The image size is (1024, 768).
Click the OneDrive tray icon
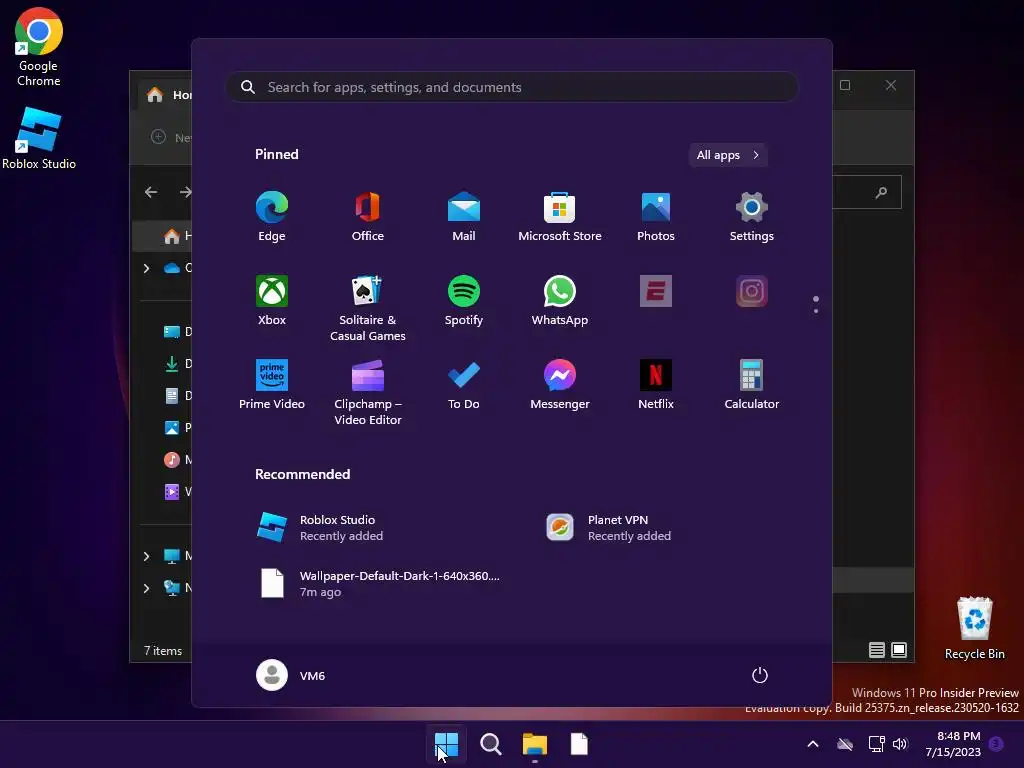845,744
